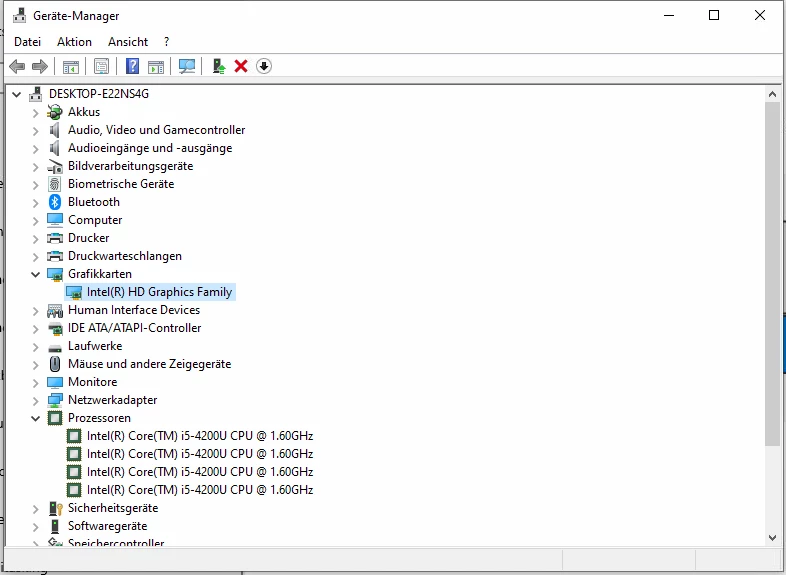Collapse the DESKTOP-E22NS4G root node
Image resolution: width=786 pixels, height=575 pixels.
[17, 94]
